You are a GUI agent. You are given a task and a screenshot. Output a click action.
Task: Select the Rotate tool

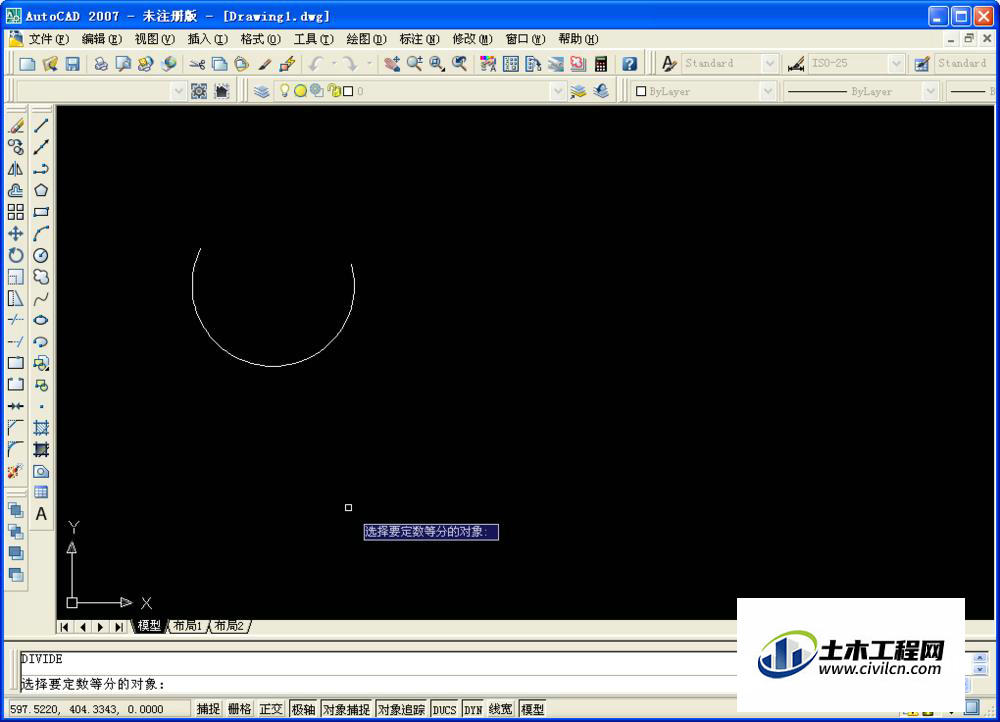(x=16, y=255)
